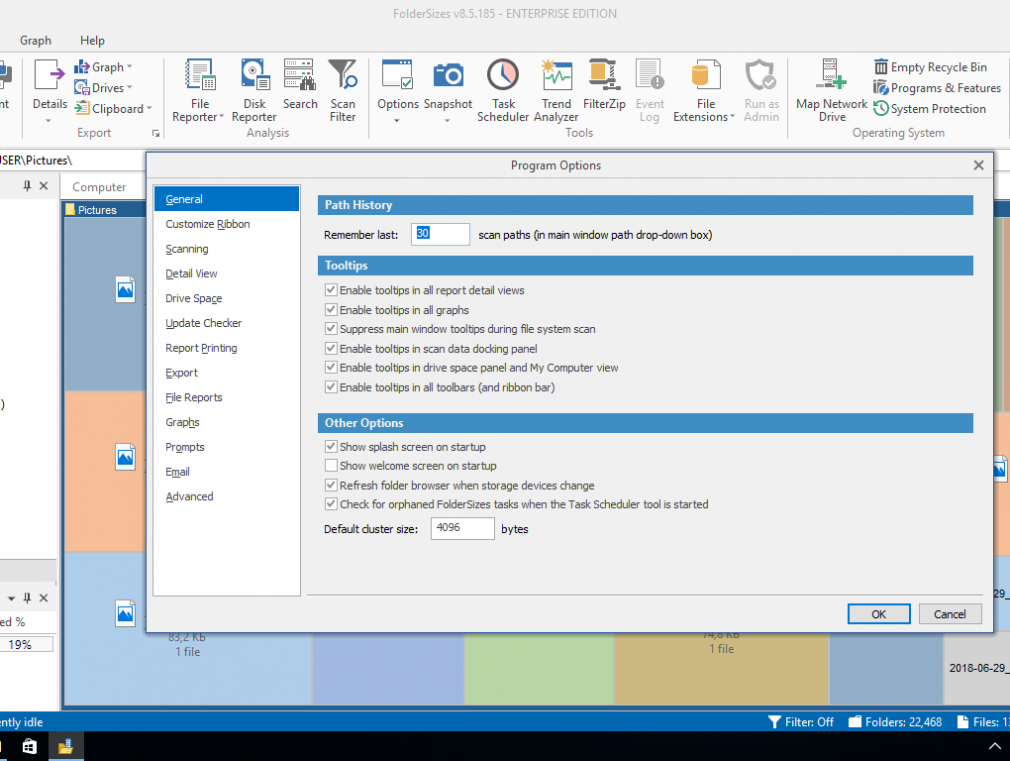Toggle tooltips in scan data docking panel

point(331,348)
